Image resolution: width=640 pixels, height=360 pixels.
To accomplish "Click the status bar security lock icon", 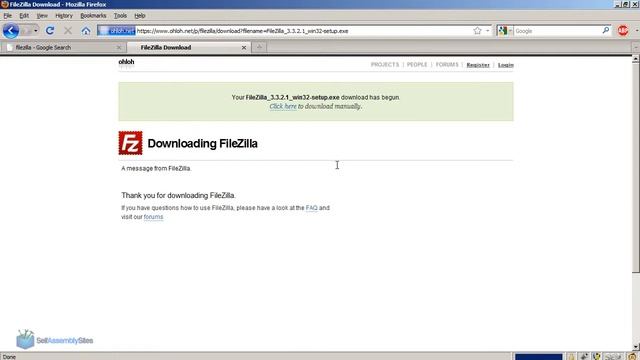I will pos(571,356).
